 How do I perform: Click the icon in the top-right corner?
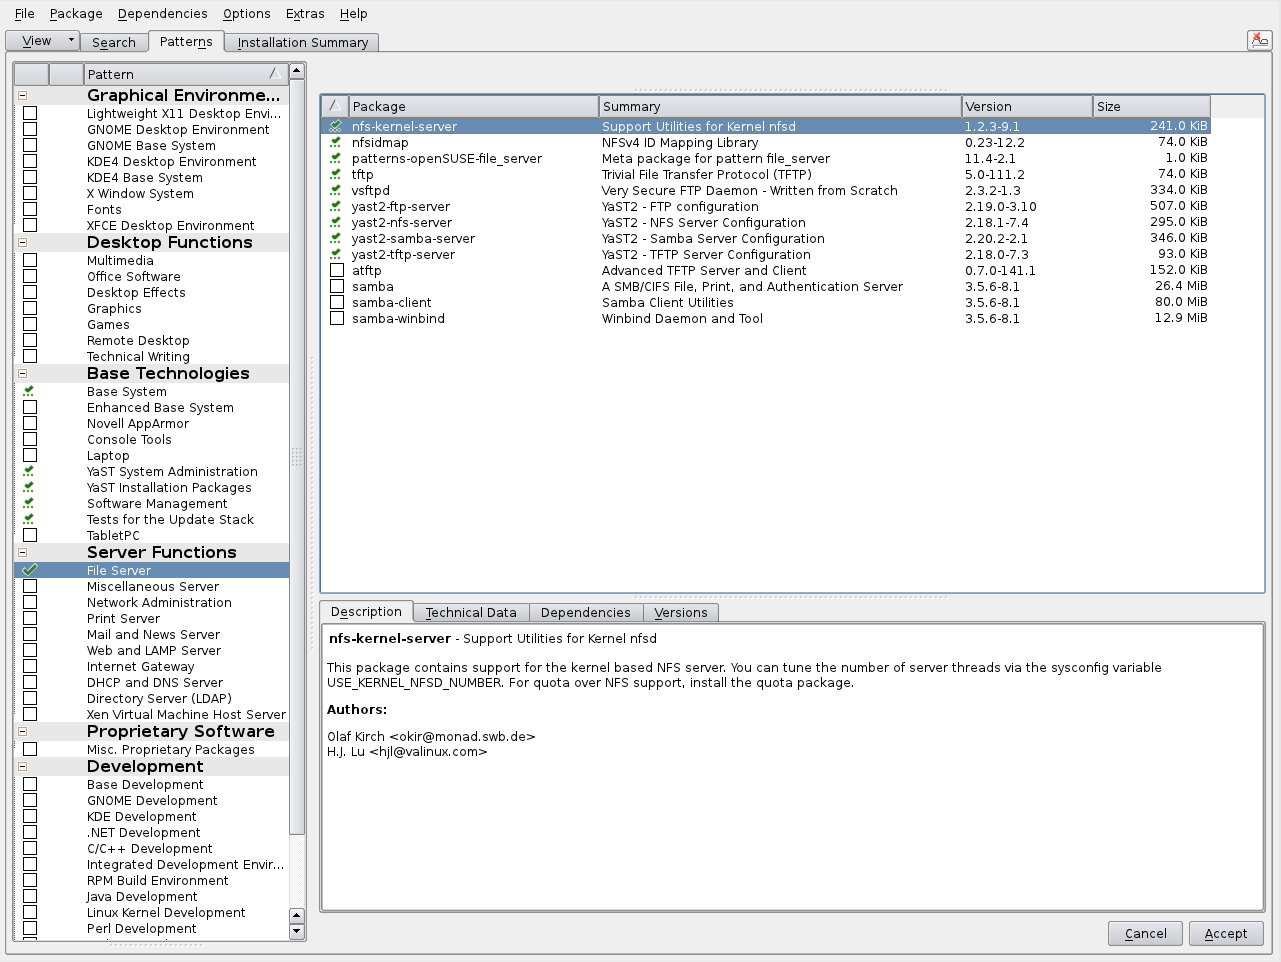(x=1259, y=40)
